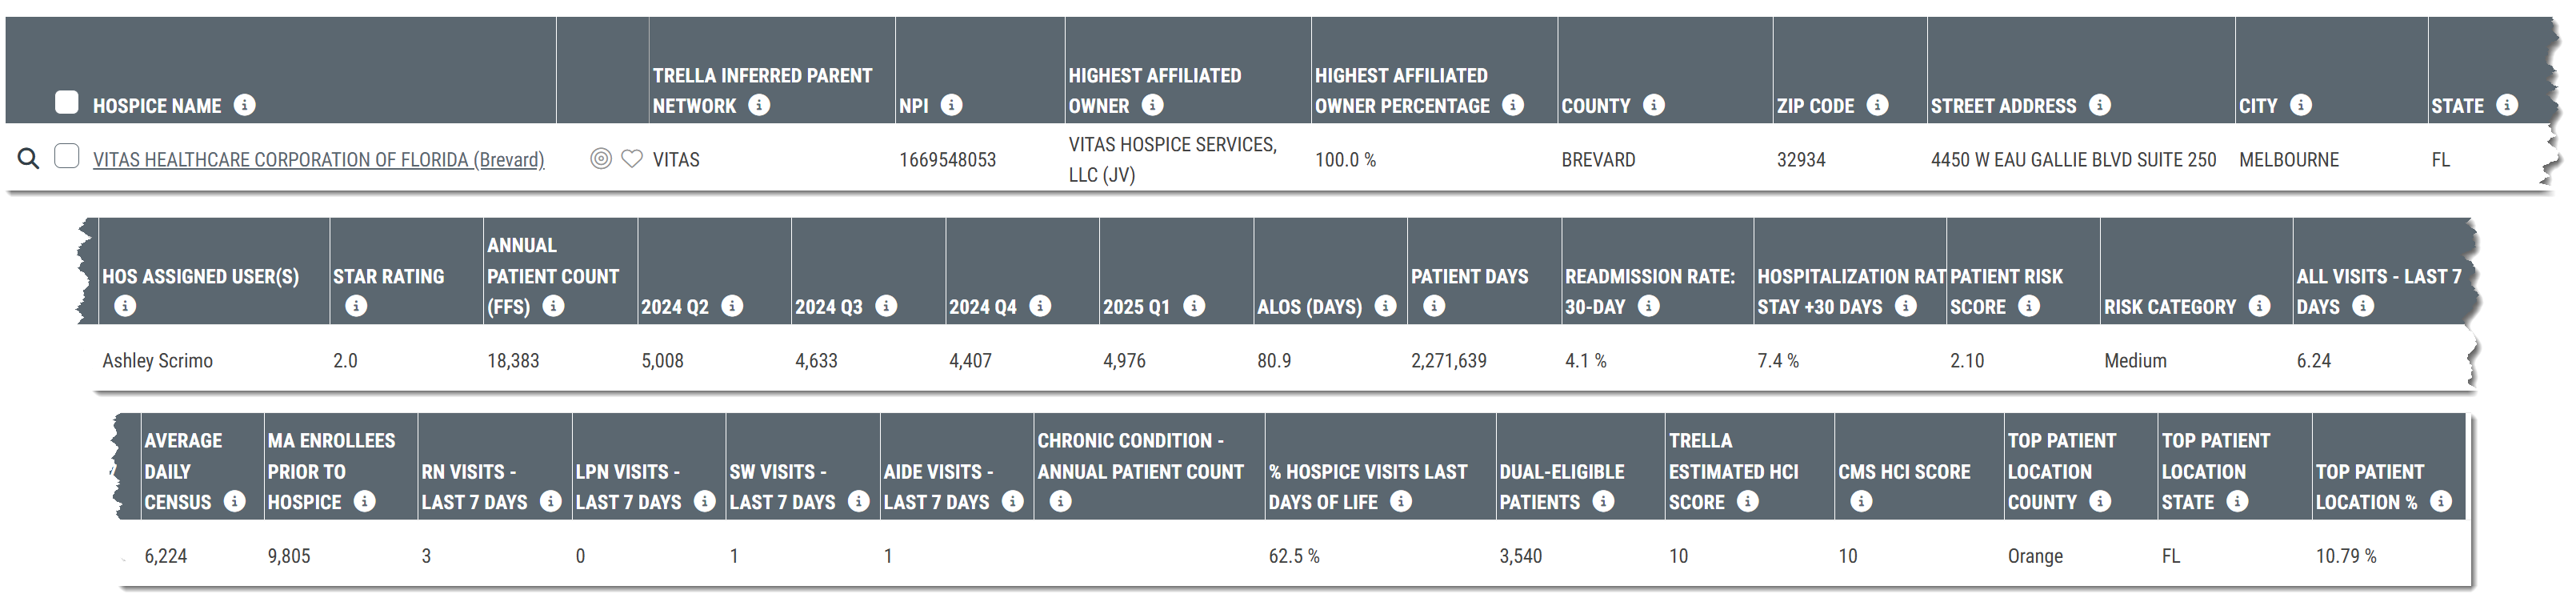Open the Star Rating info icon

(356, 306)
